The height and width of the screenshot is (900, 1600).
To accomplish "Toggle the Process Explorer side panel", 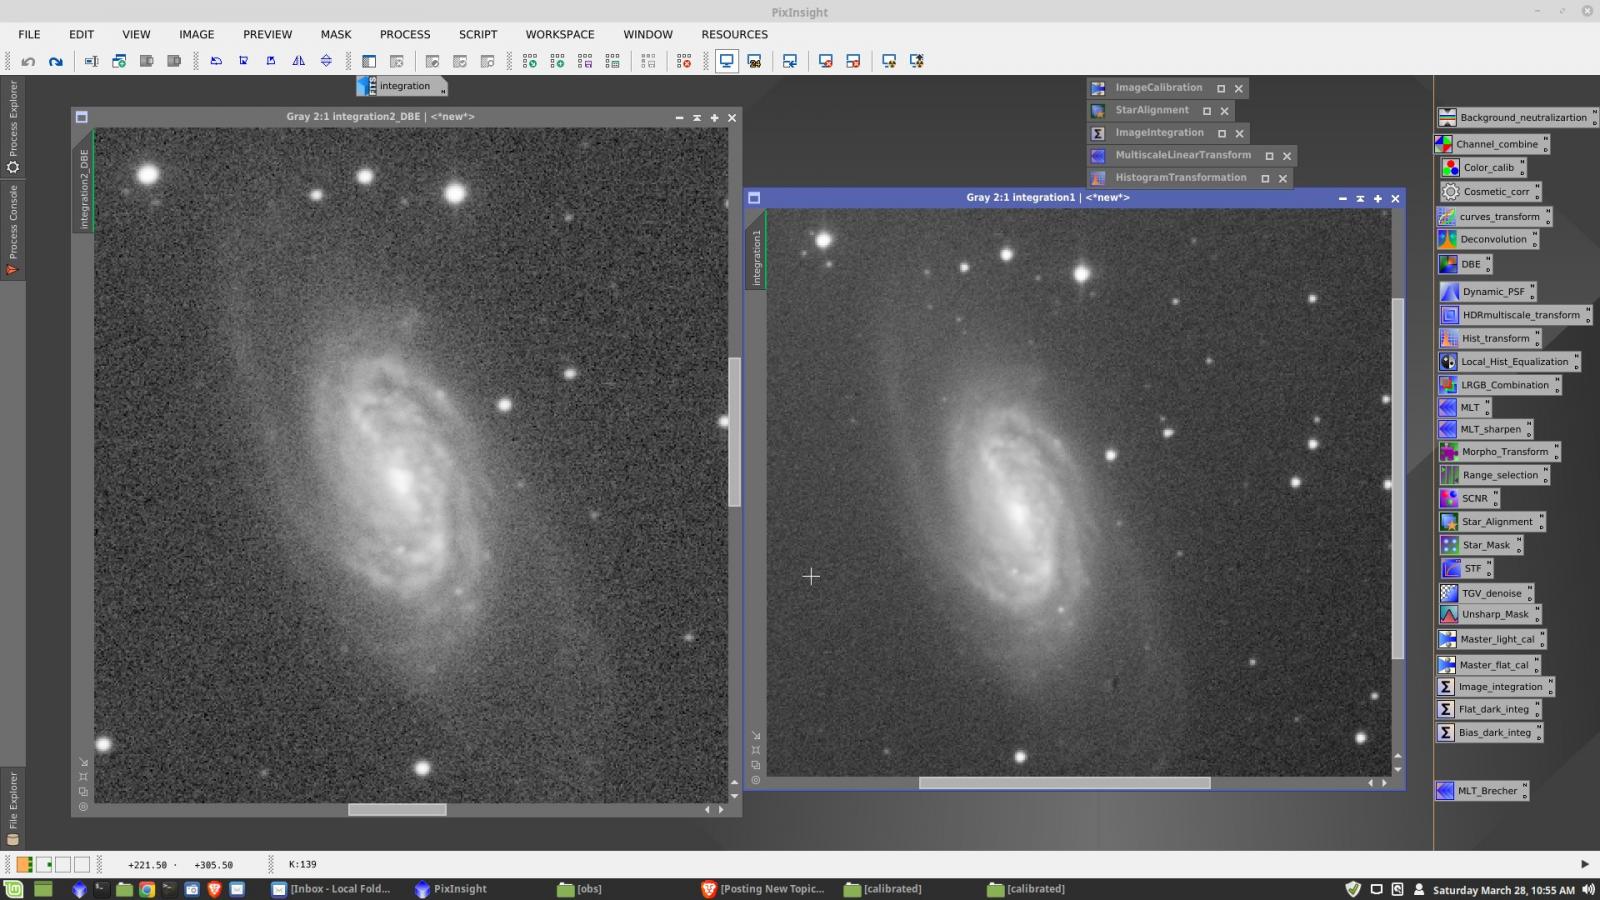I will point(13,127).
